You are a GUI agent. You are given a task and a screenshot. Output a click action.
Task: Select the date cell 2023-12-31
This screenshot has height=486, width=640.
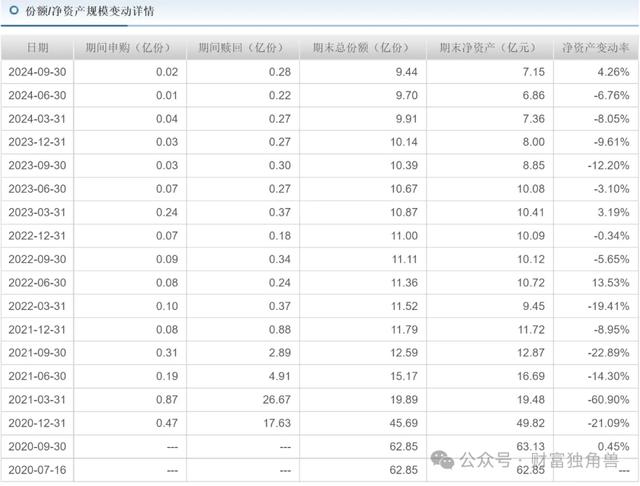[x=37, y=142]
